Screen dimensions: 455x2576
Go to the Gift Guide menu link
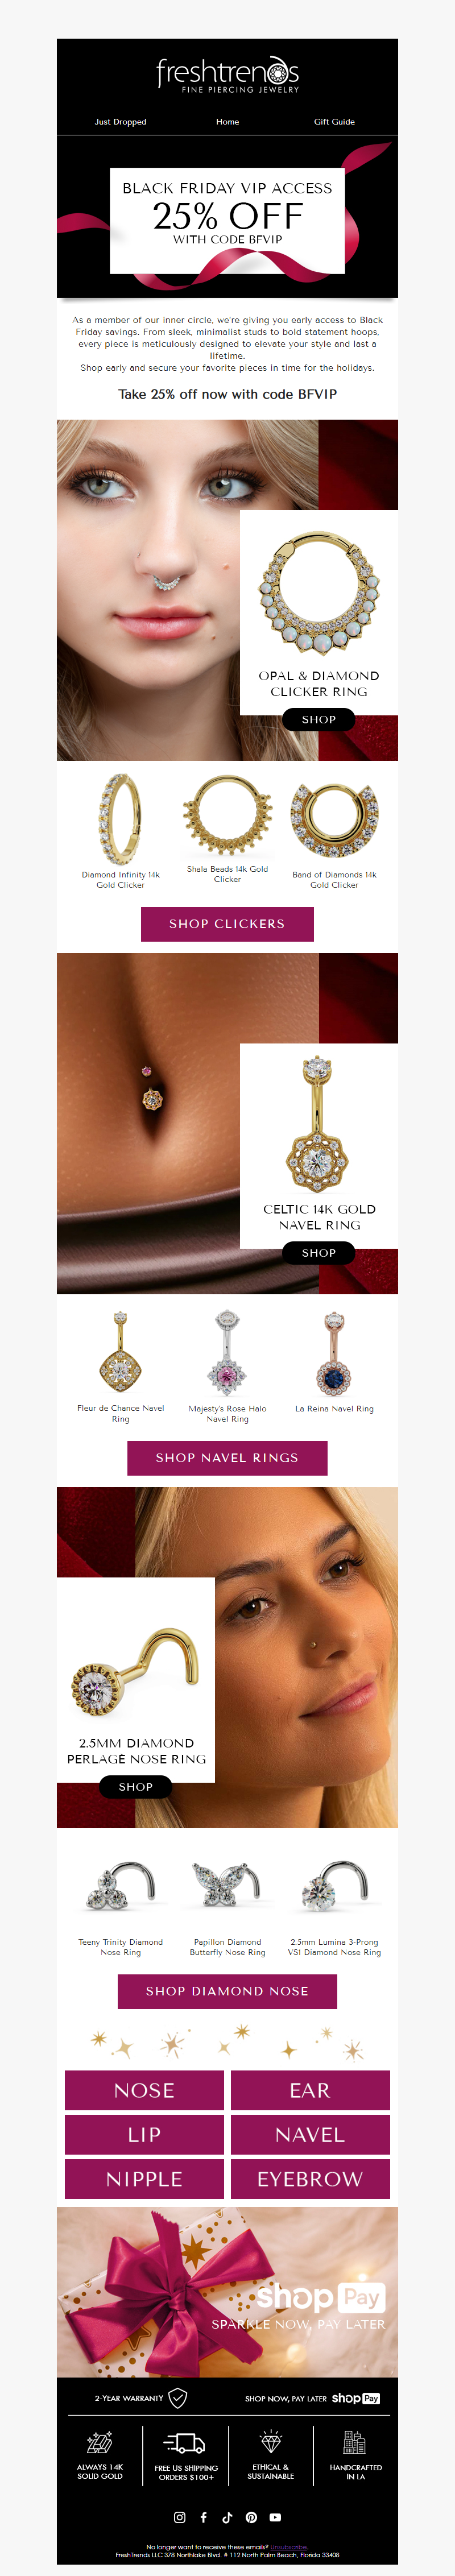tap(334, 122)
